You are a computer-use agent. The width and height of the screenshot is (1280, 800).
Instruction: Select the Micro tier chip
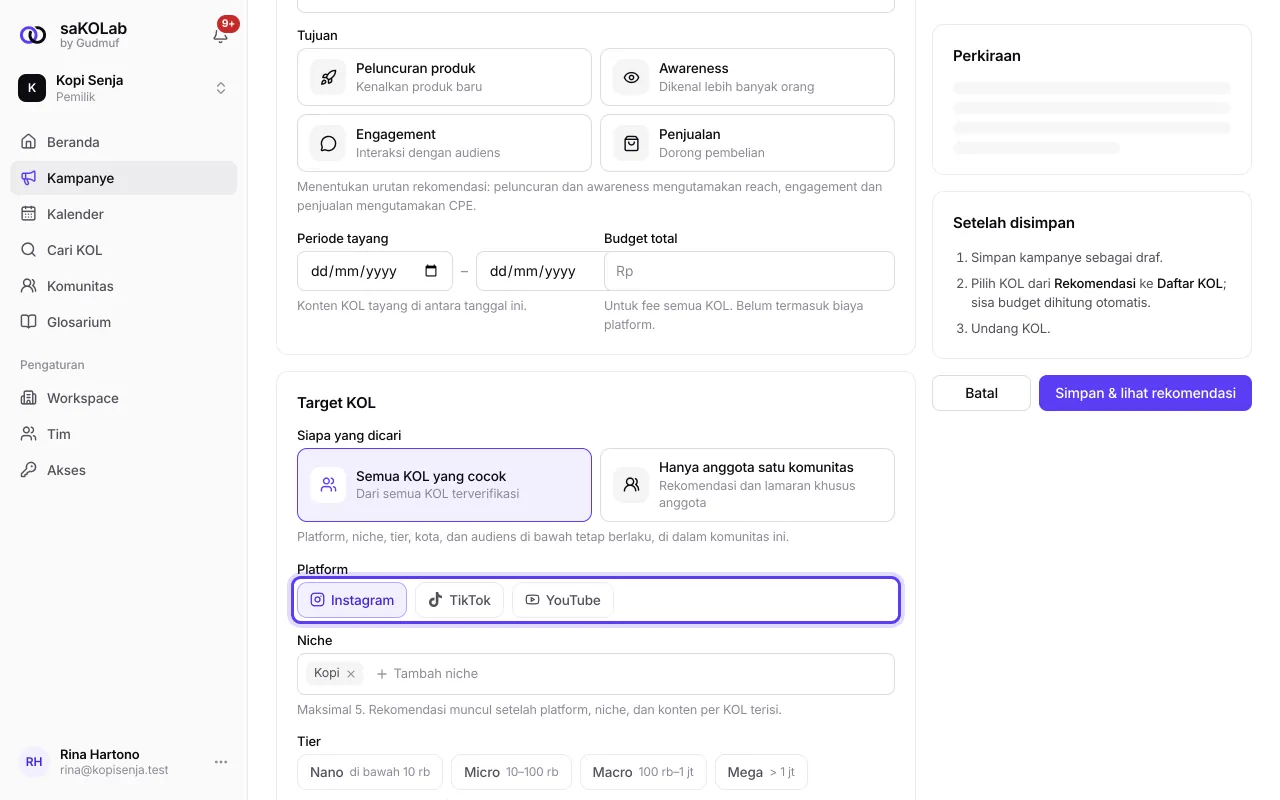coord(511,772)
